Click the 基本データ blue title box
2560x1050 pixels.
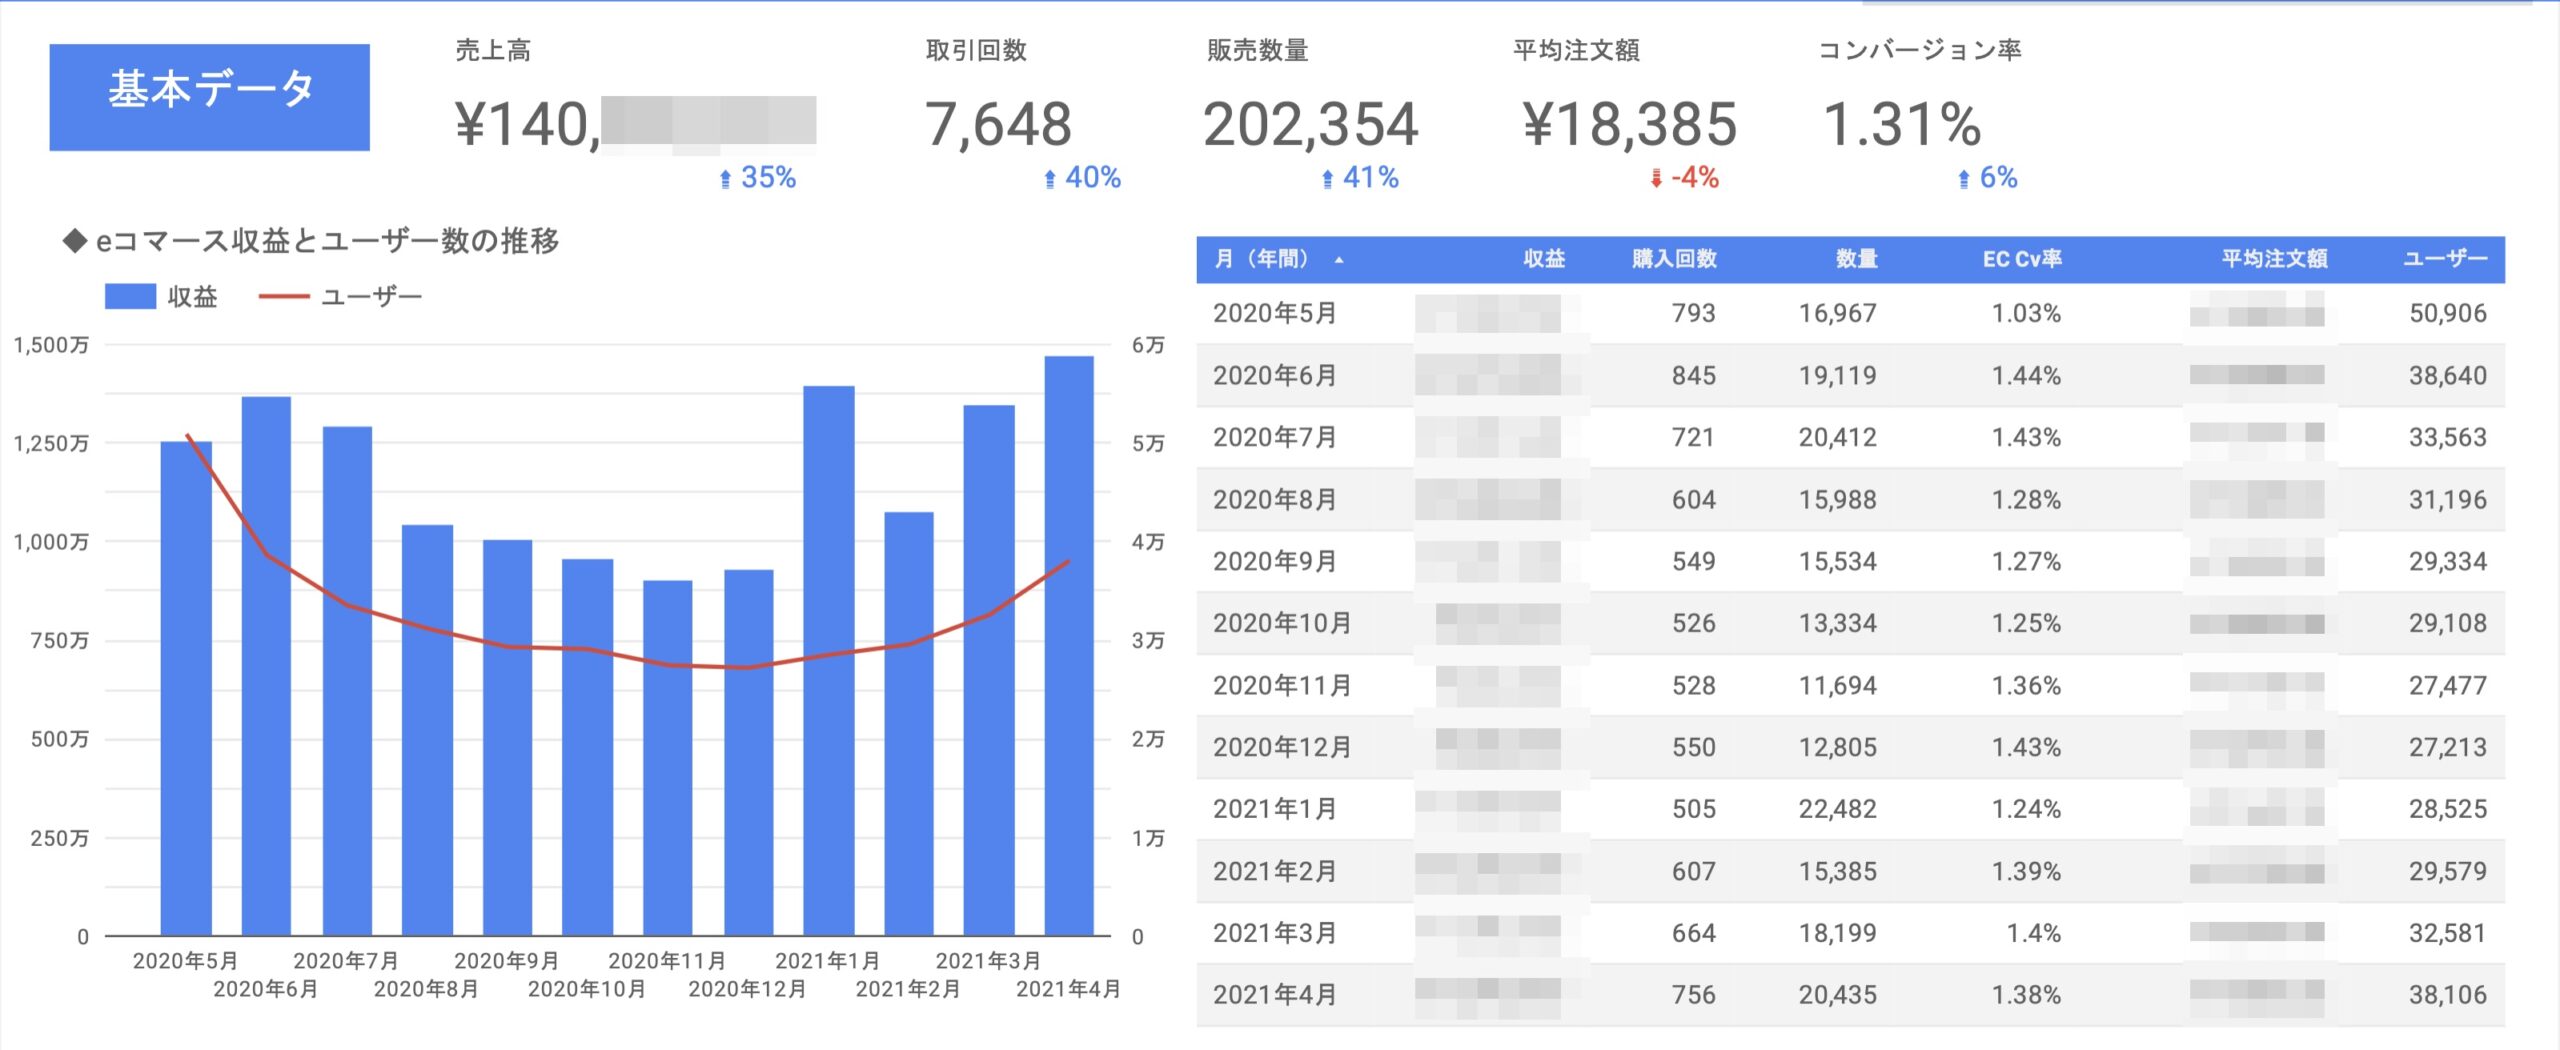coord(210,97)
